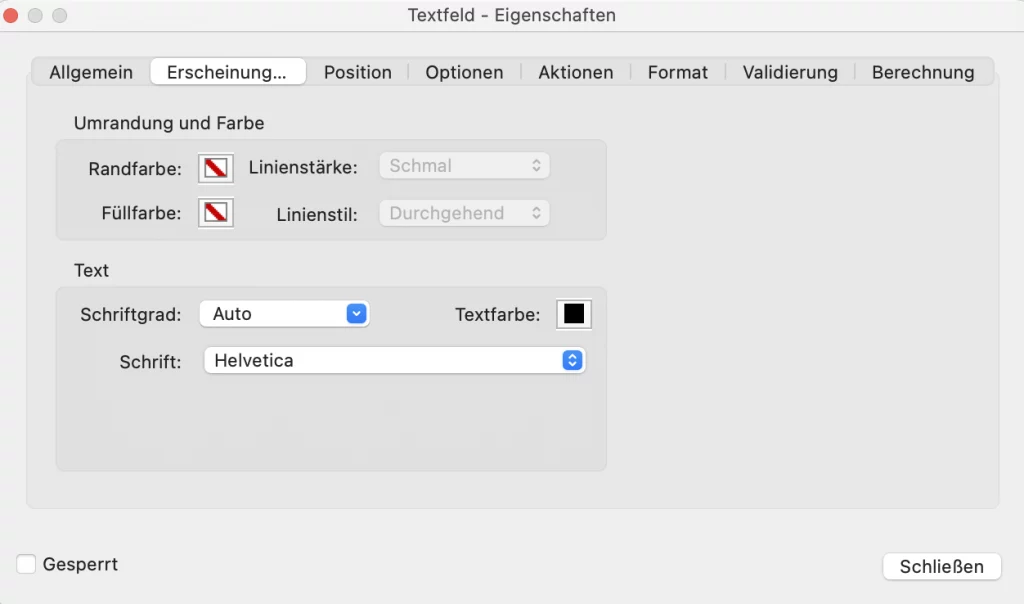Click the Schrift blue up-down arrows
The width and height of the screenshot is (1024, 604).
572,361
